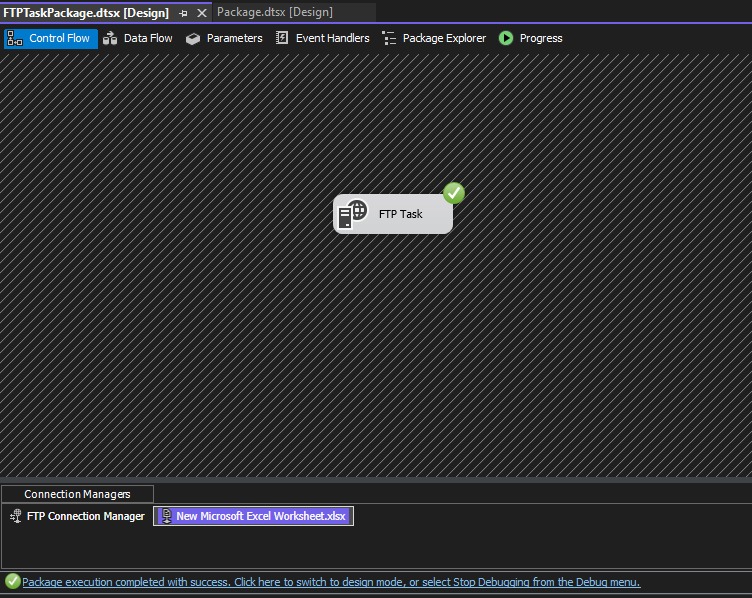Click the FTP Connection Manager icon
Viewport: 752px width, 598px height.
tap(16, 516)
